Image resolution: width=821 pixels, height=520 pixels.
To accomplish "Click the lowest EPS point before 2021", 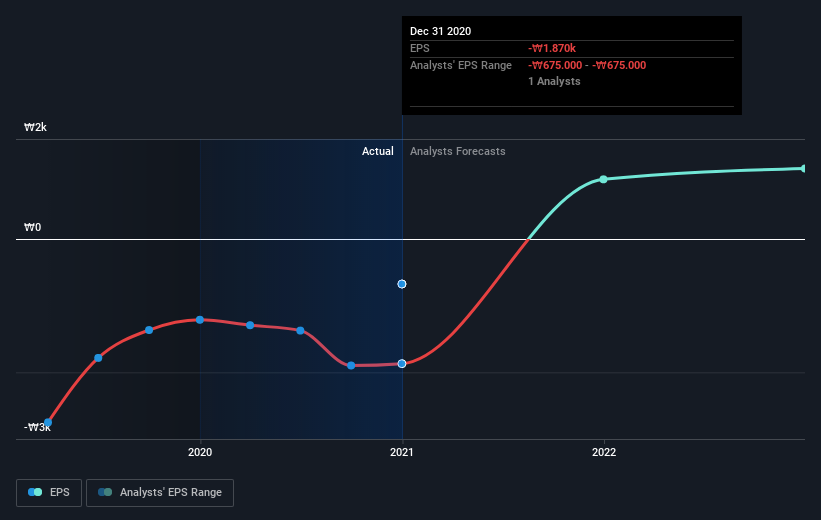I will point(351,366).
